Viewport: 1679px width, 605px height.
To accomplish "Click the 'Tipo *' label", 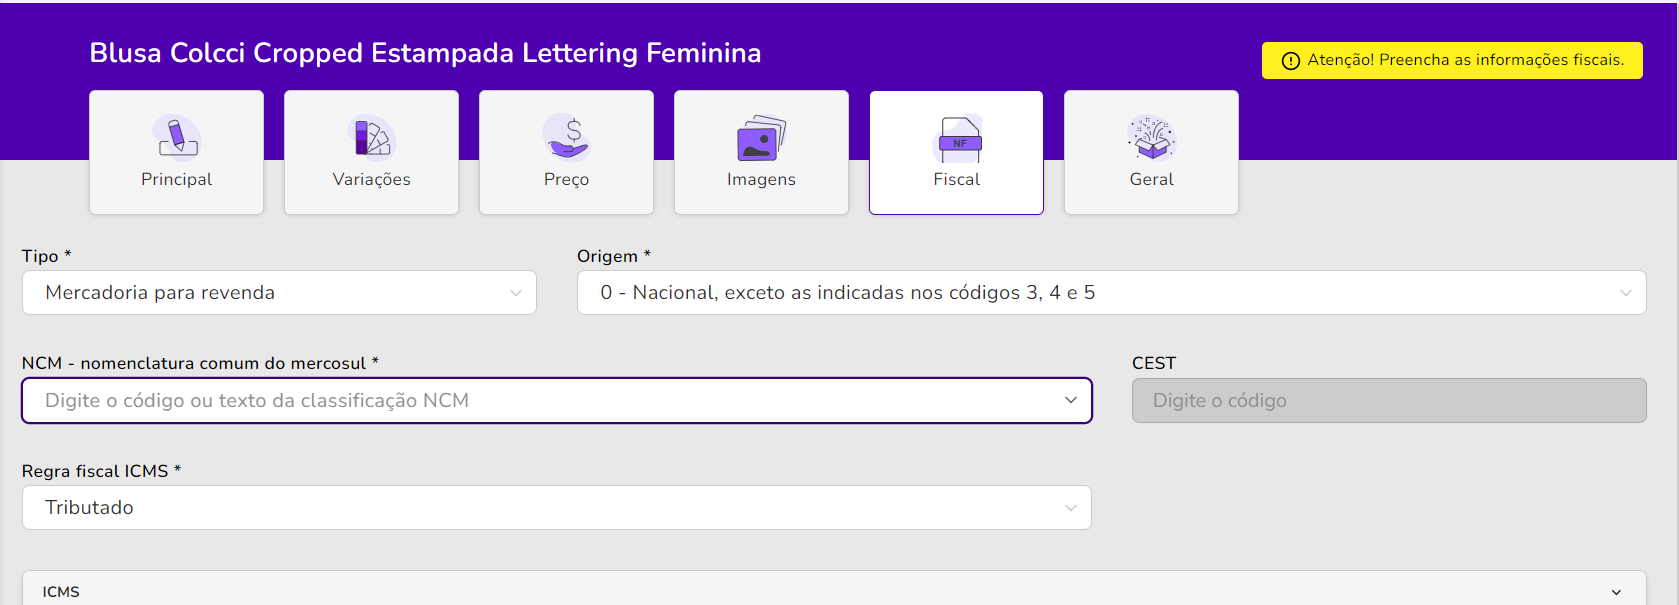I will (46, 256).
